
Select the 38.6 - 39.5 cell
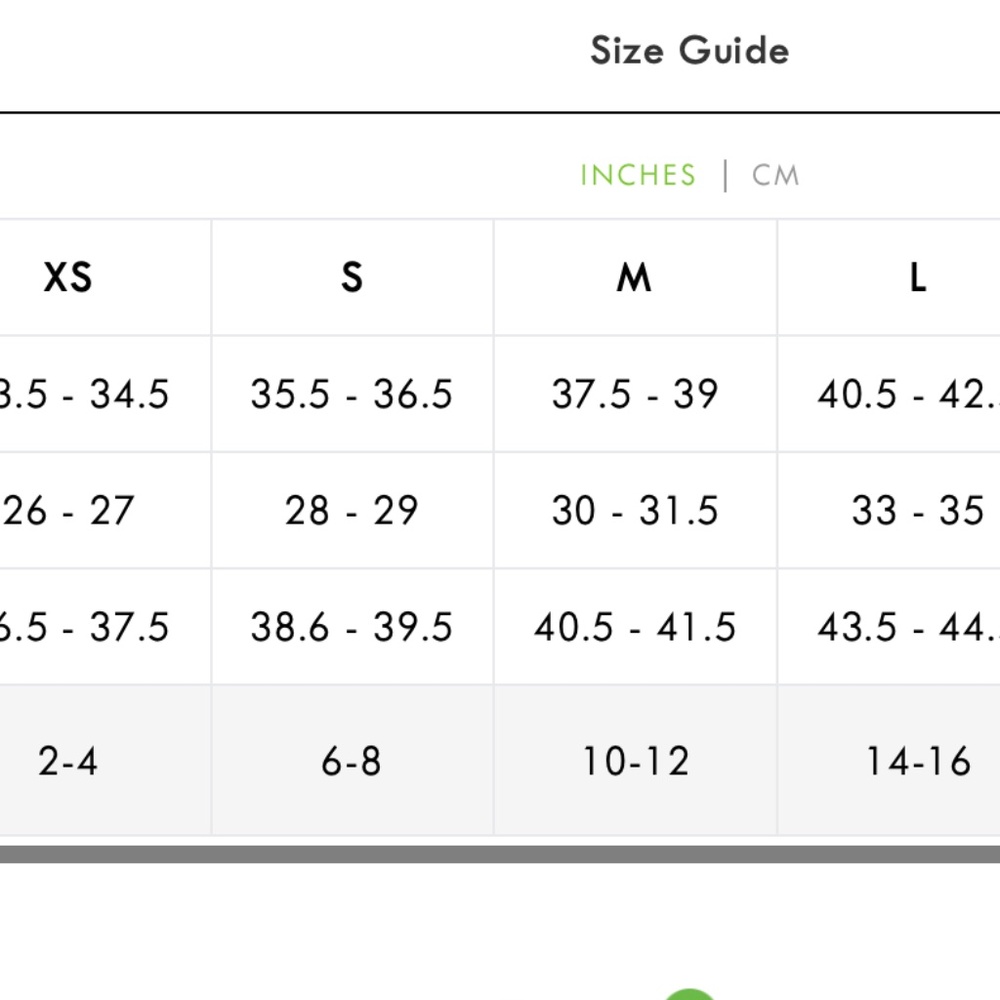pos(352,626)
